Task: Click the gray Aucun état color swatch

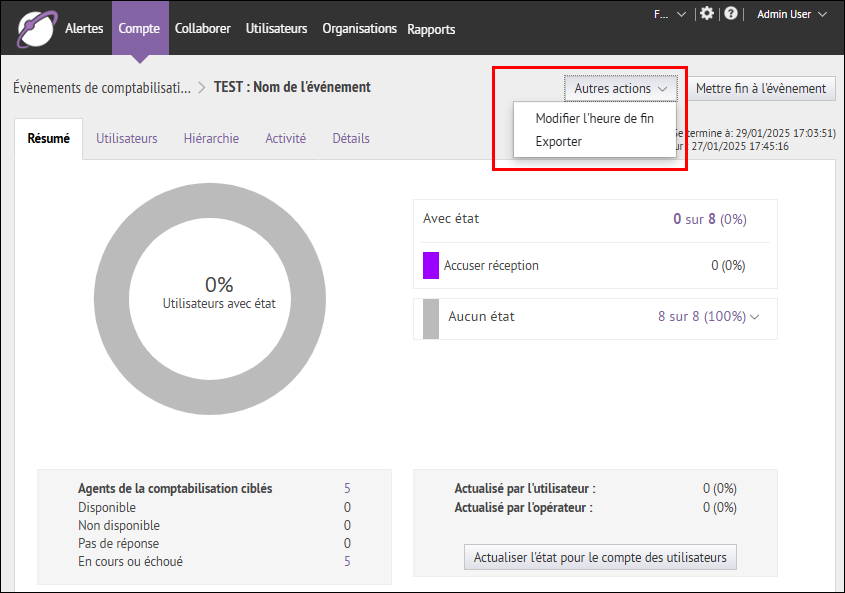Action: pos(431,317)
